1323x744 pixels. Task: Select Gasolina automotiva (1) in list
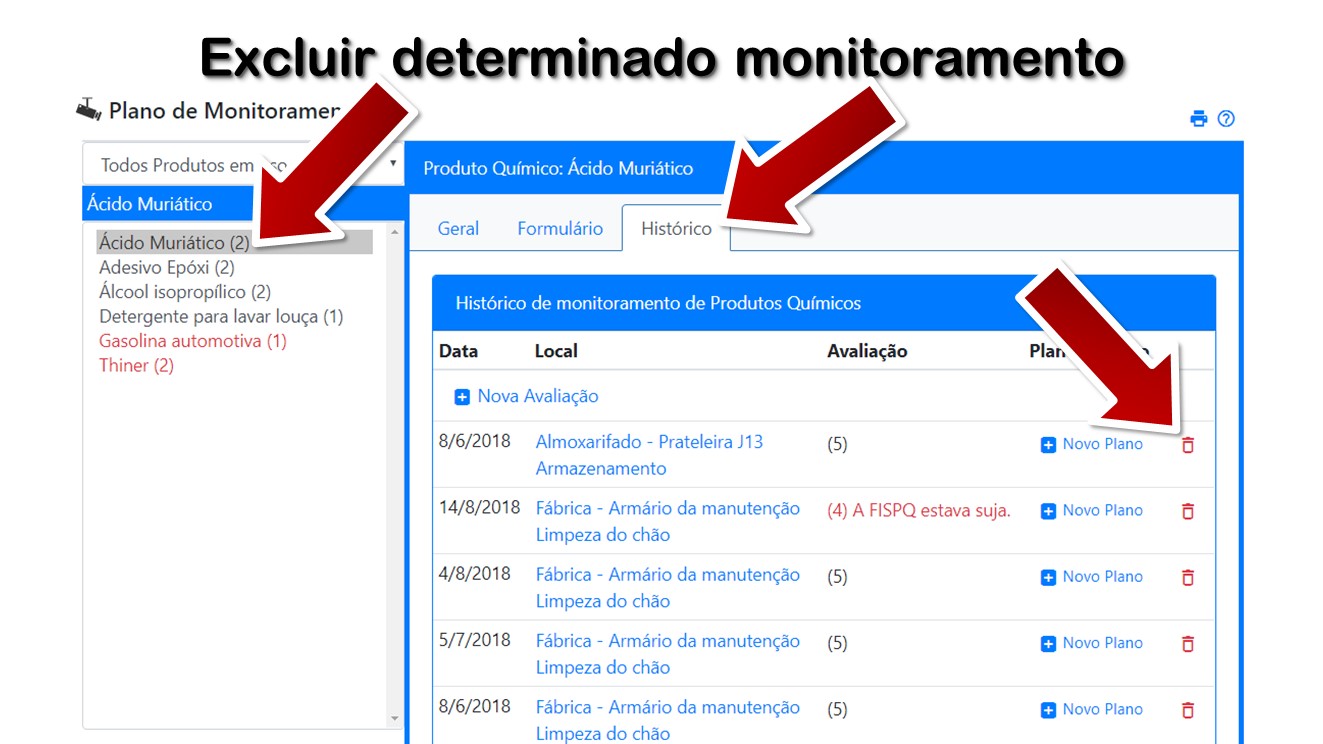(x=193, y=341)
